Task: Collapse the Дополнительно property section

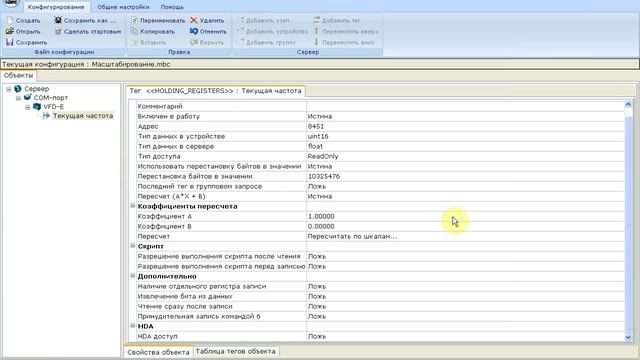Action: pos(133,276)
